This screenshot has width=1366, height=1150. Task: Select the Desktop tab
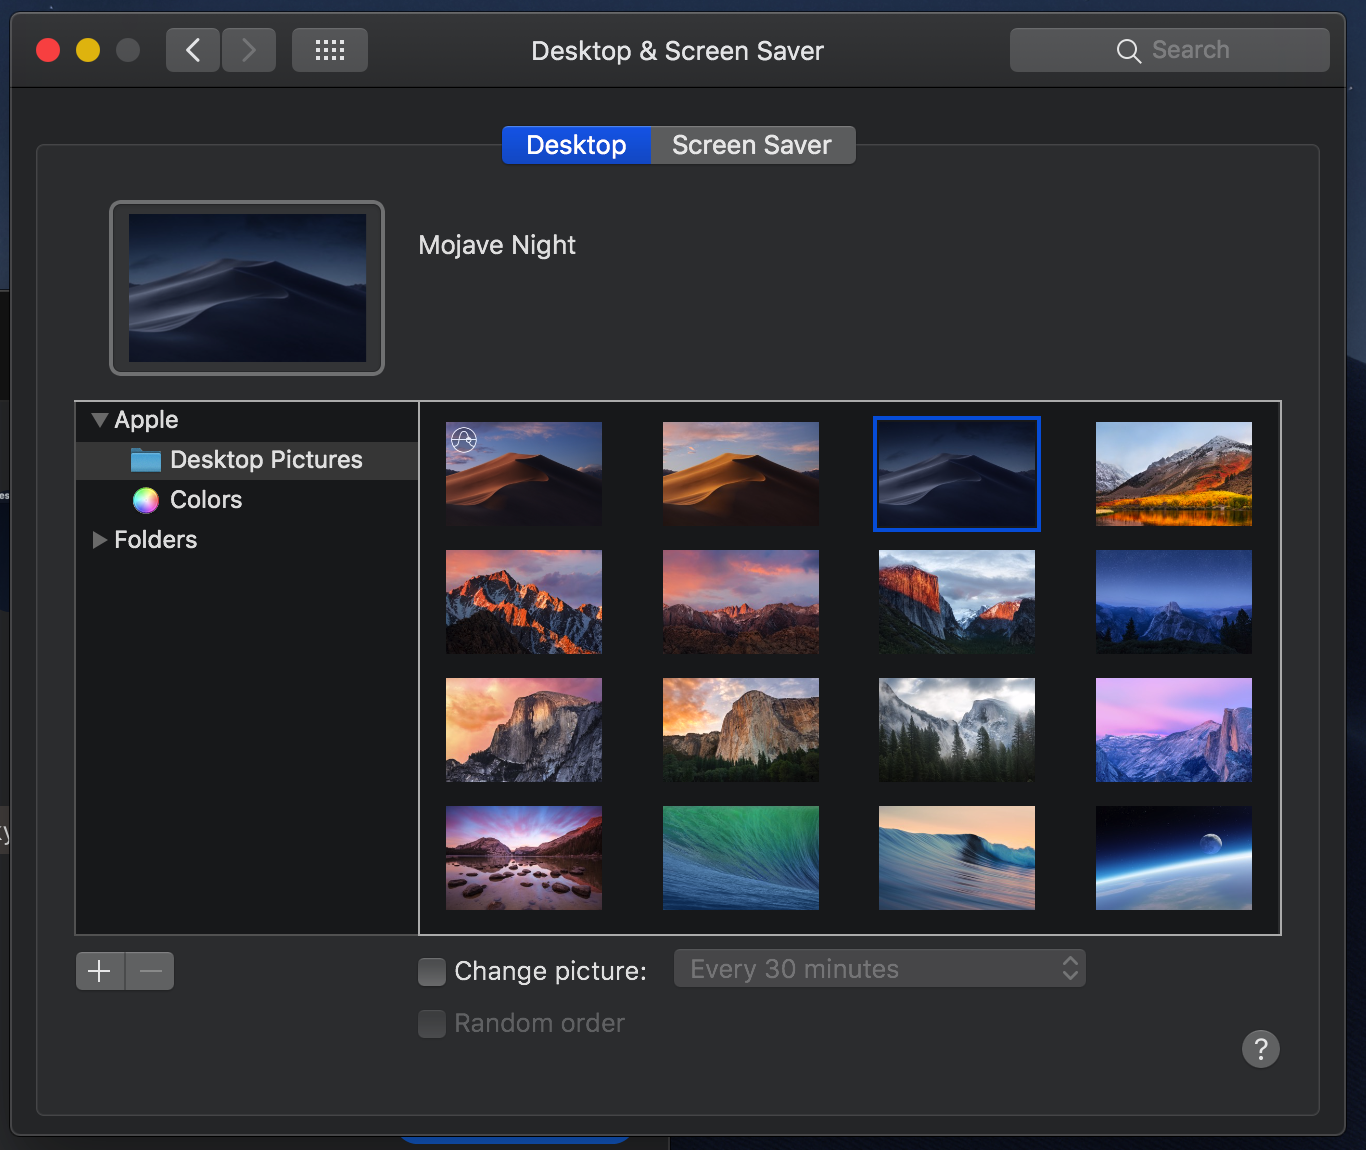[576, 145]
